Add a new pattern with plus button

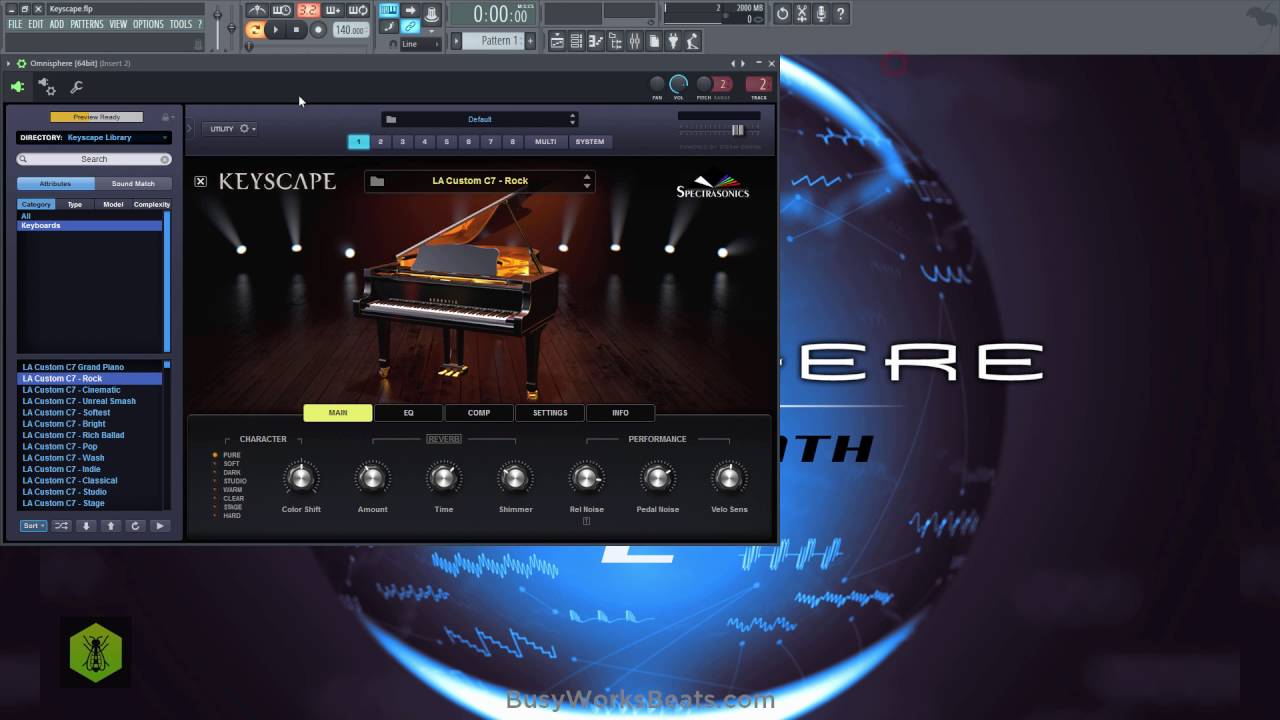coord(530,41)
